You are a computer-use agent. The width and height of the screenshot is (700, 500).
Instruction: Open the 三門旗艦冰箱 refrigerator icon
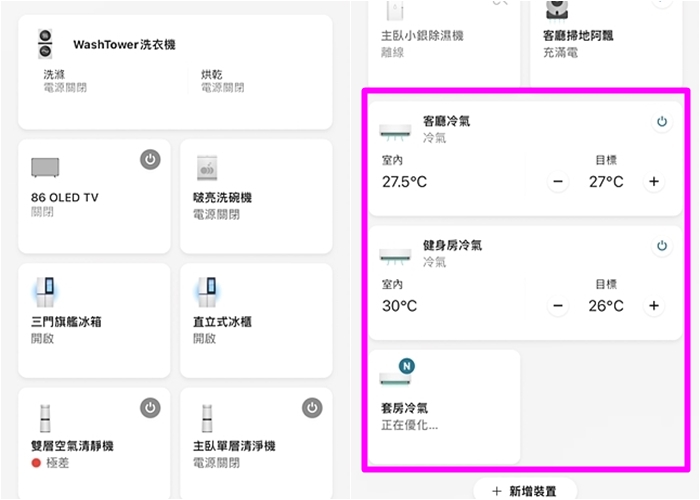[x=46, y=293]
